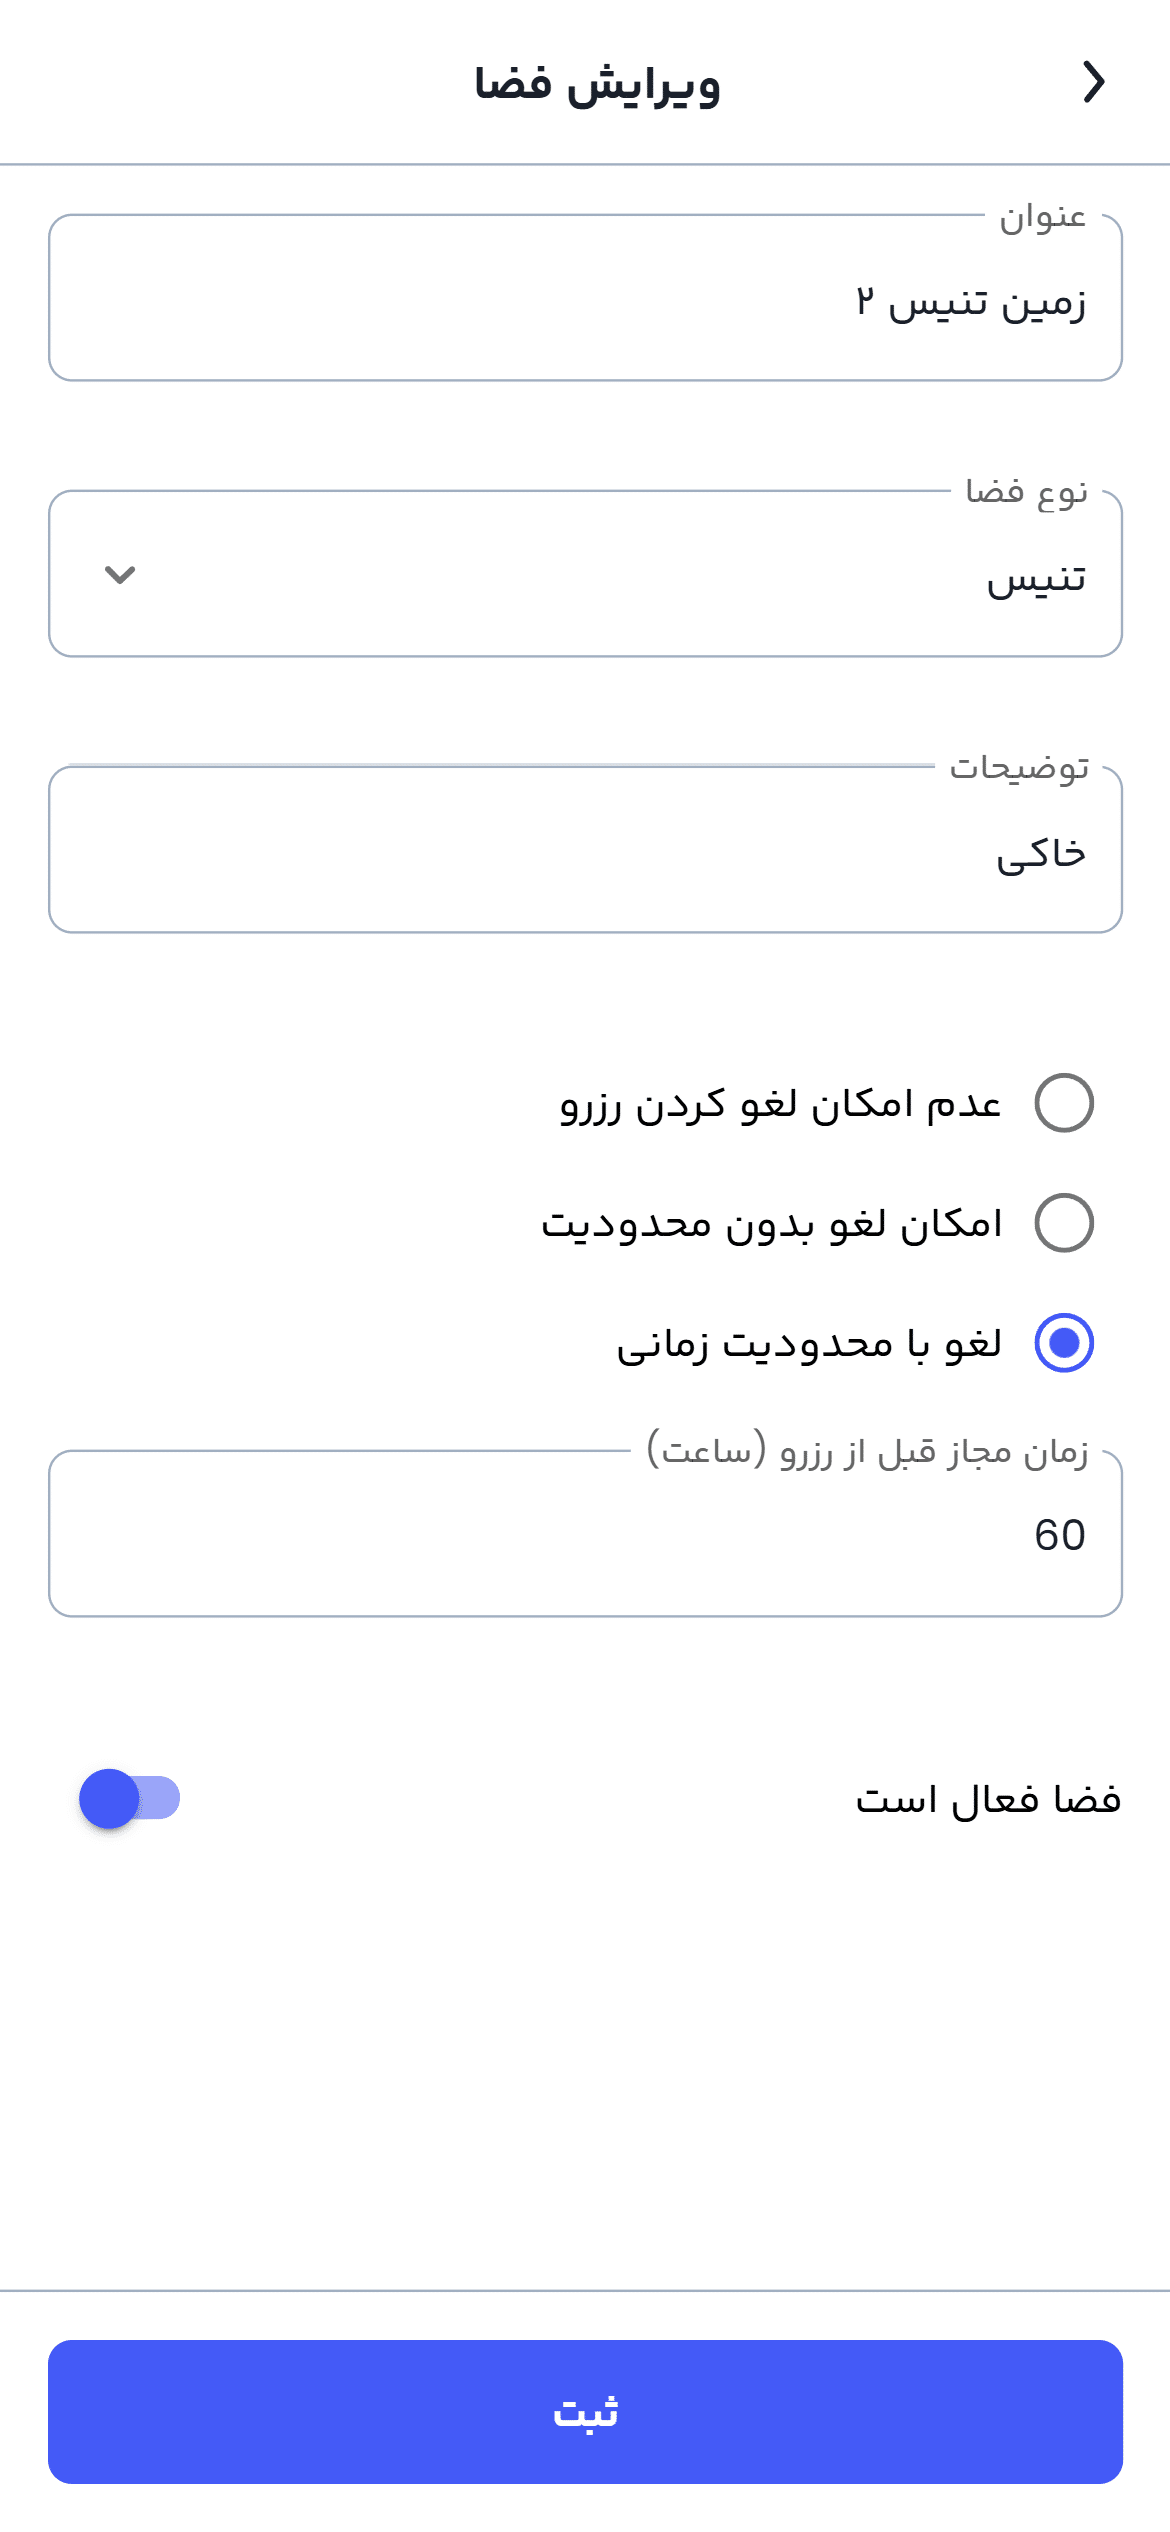Go back using the header chevron arrow
This screenshot has height=2532, width=1170.
pos(1094,82)
